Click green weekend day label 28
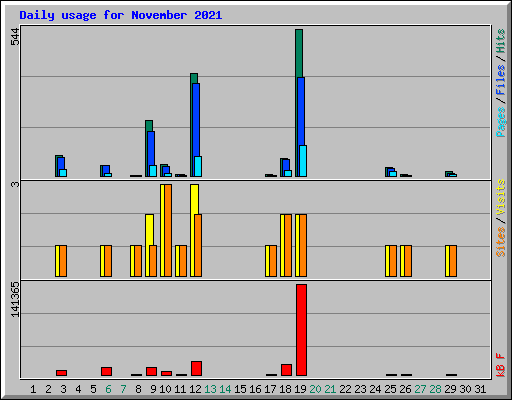The width and height of the screenshot is (512, 400). tap(435, 389)
